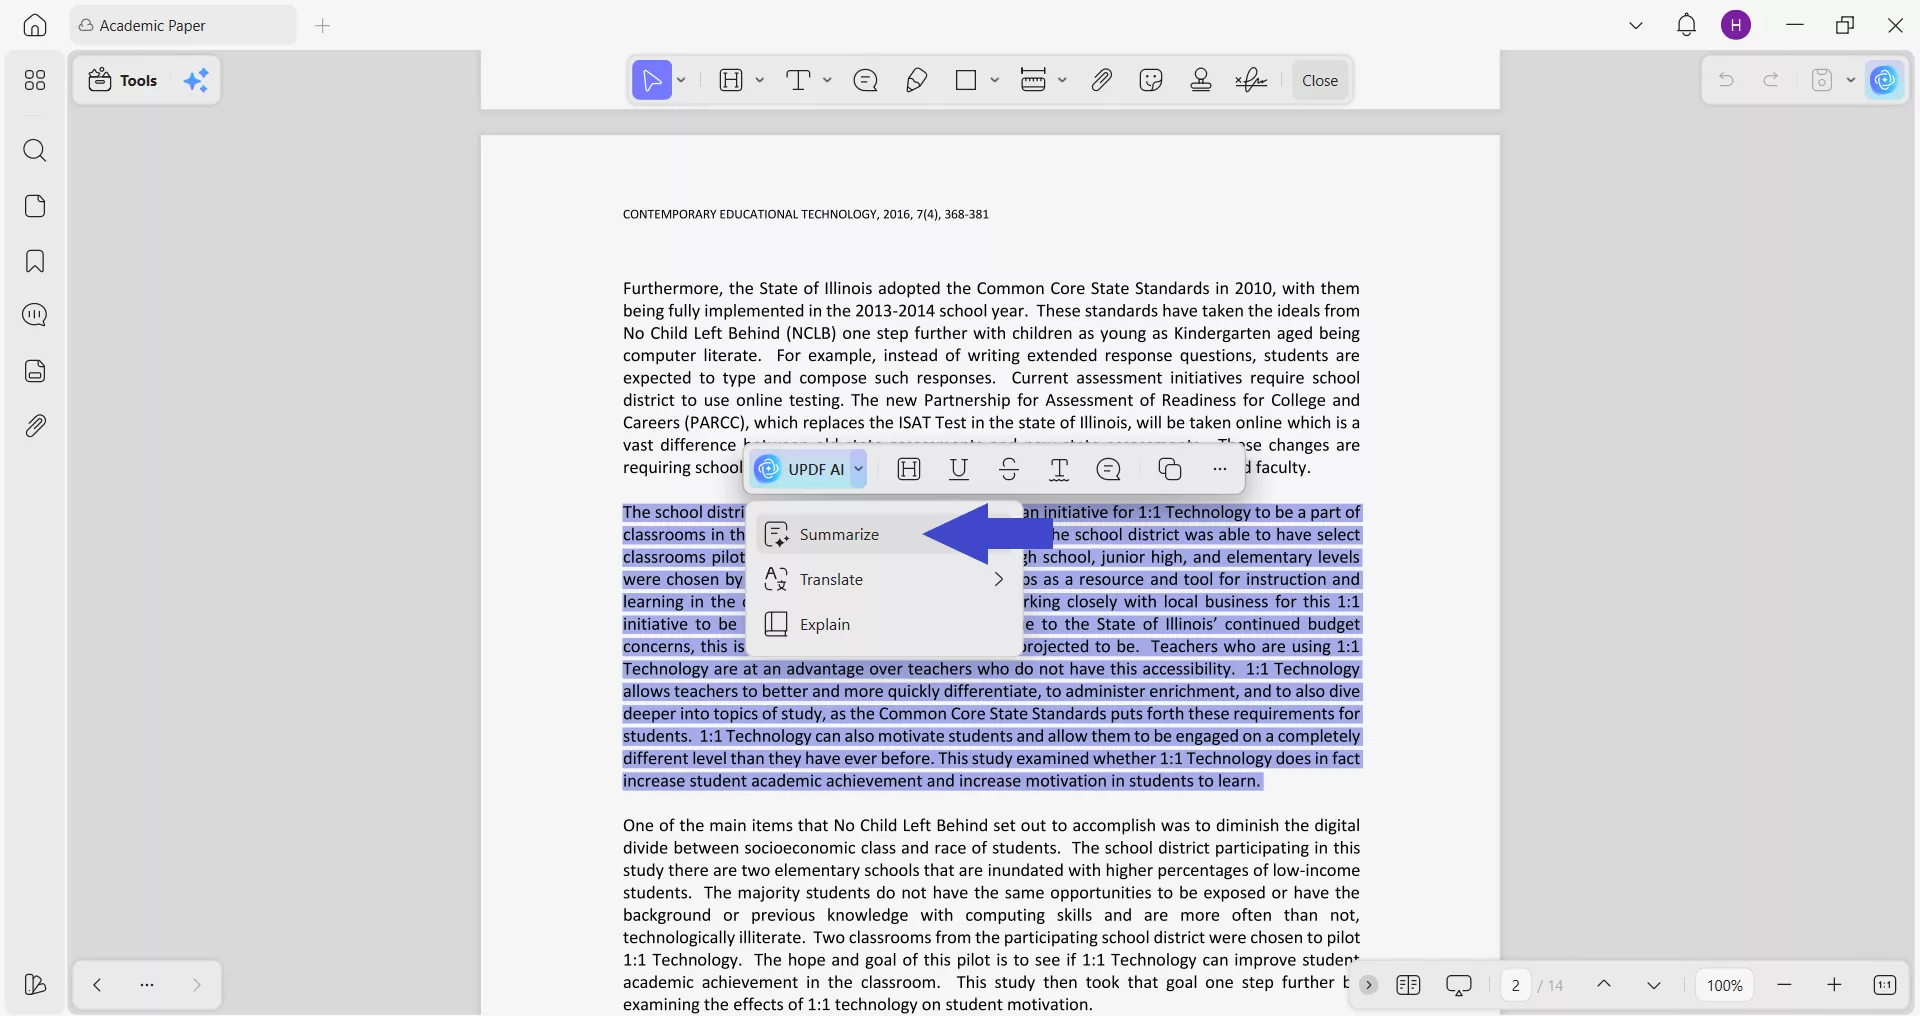Select the stamp tool in top toolbar

1201,80
